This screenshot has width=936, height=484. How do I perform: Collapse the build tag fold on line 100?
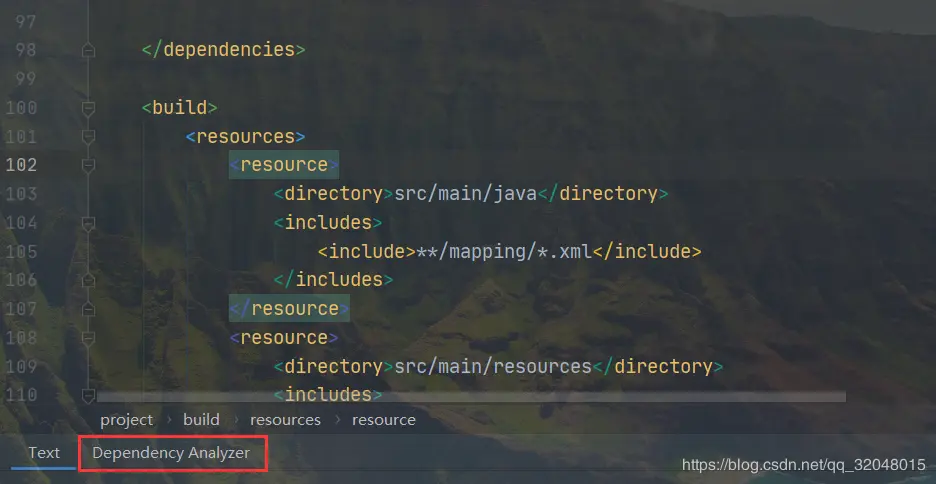click(x=88, y=109)
